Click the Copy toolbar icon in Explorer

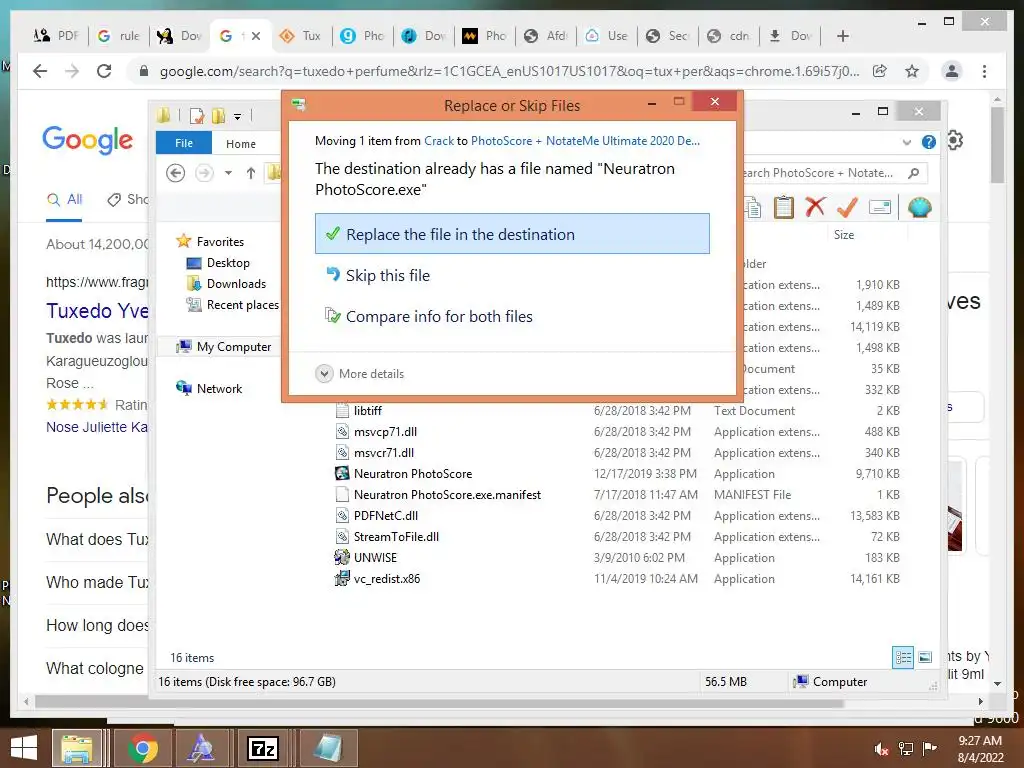[x=753, y=208]
